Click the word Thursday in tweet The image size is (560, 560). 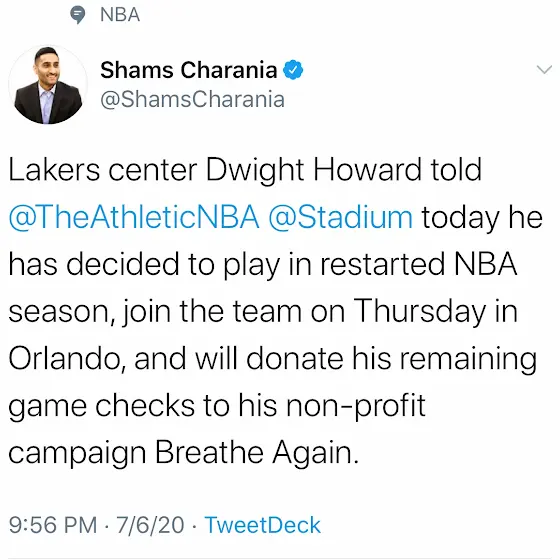[419, 311]
